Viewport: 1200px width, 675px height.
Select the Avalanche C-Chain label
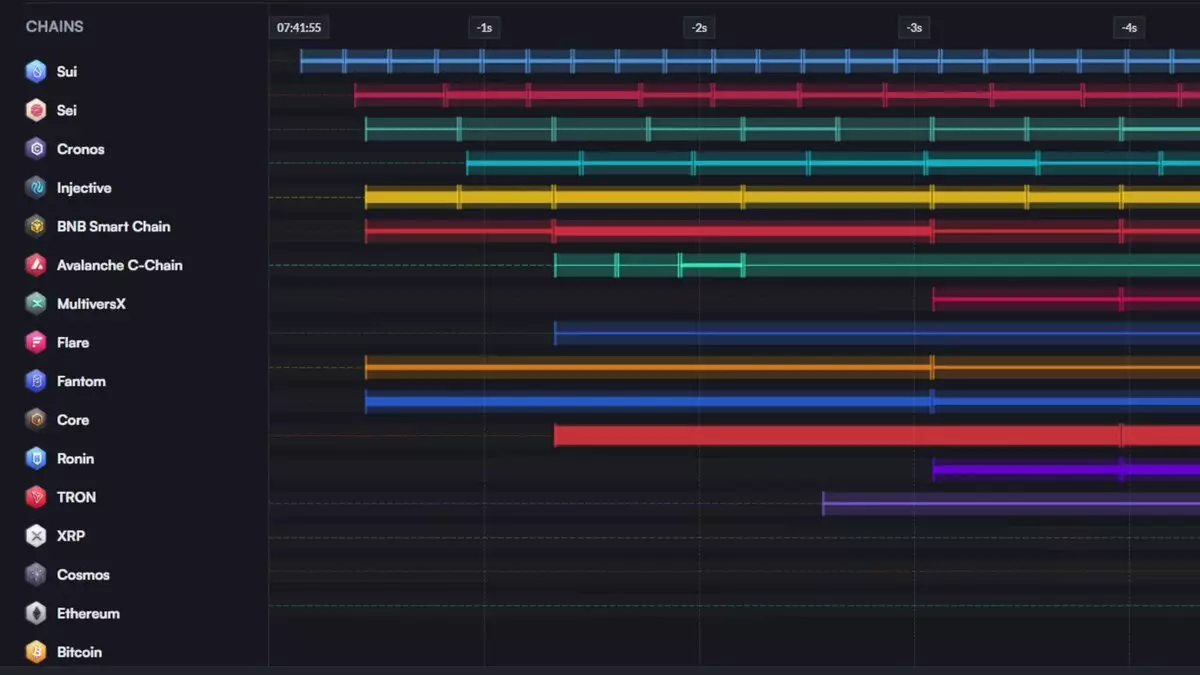click(x=120, y=265)
